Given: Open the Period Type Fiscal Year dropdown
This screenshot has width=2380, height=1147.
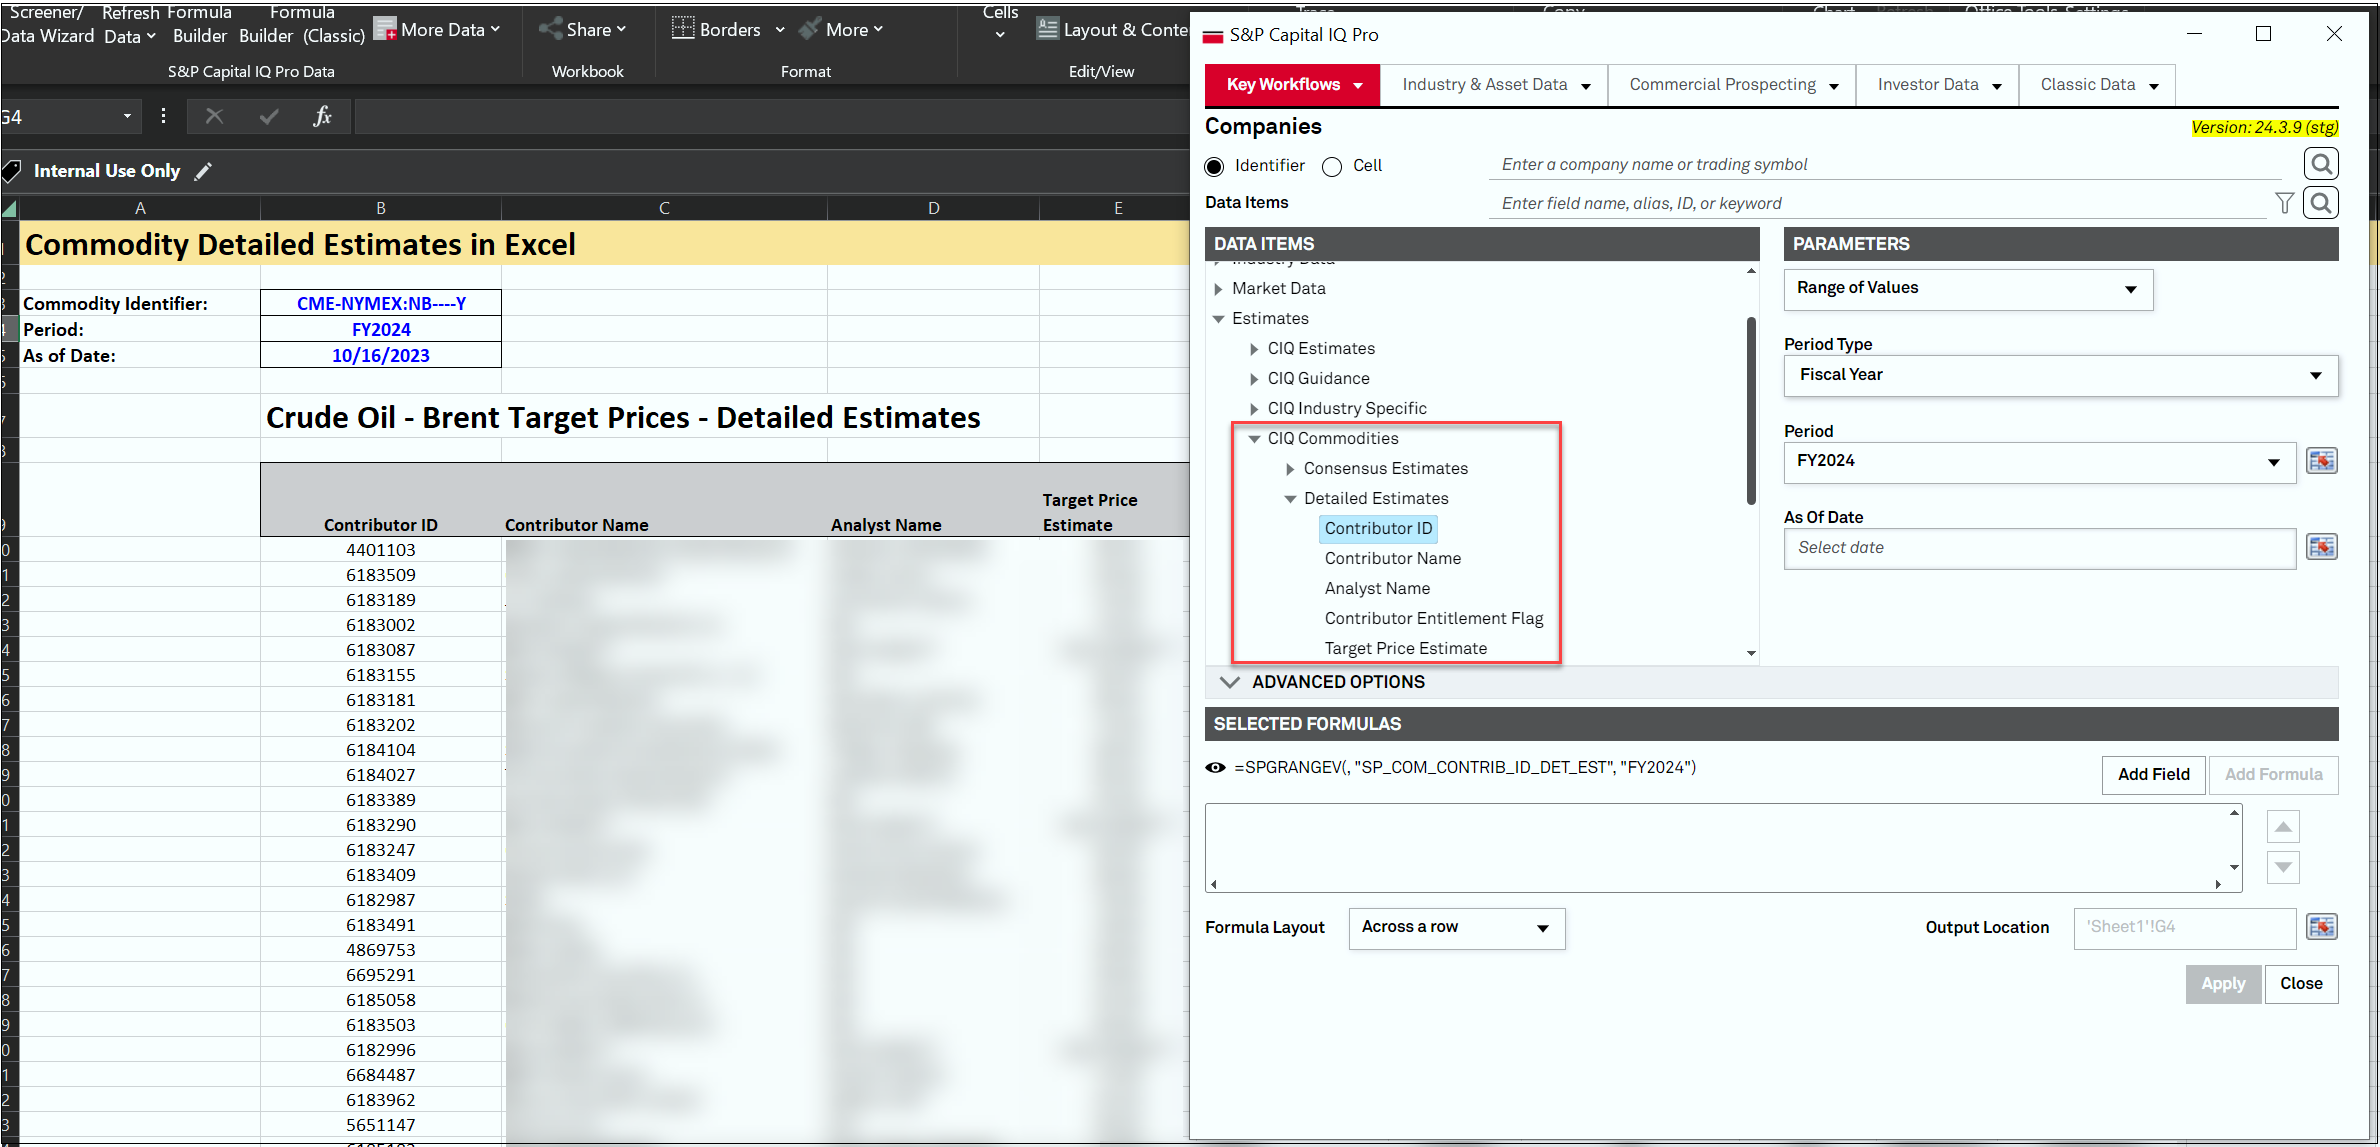Looking at the screenshot, I should [2060, 375].
